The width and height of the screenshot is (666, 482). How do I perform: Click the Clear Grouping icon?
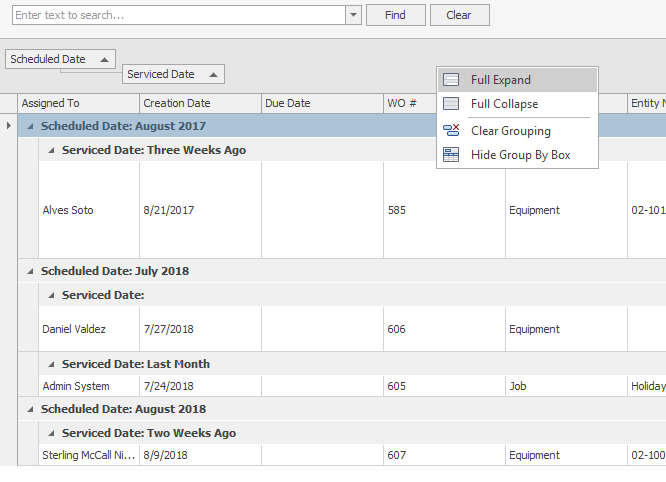[451, 130]
